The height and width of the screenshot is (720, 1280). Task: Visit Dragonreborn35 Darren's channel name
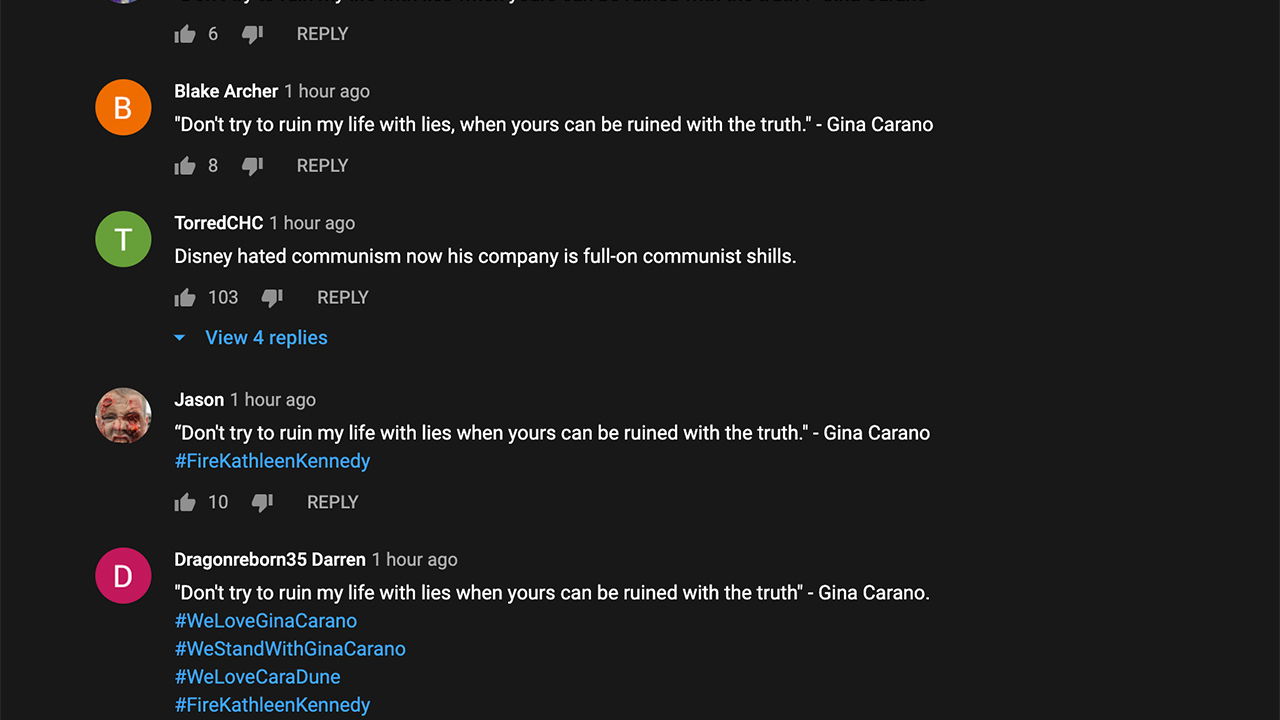270,560
